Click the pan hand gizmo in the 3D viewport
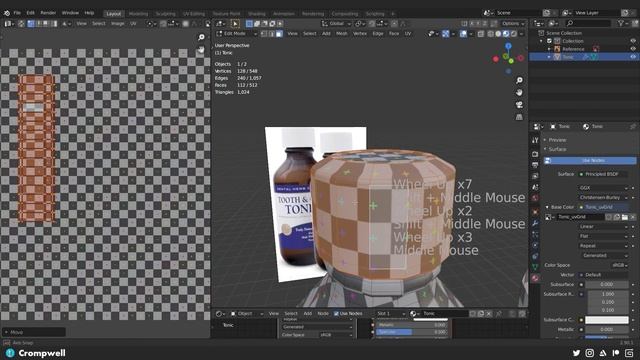The height and width of the screenshot is (360, 640). coord(519,93)
